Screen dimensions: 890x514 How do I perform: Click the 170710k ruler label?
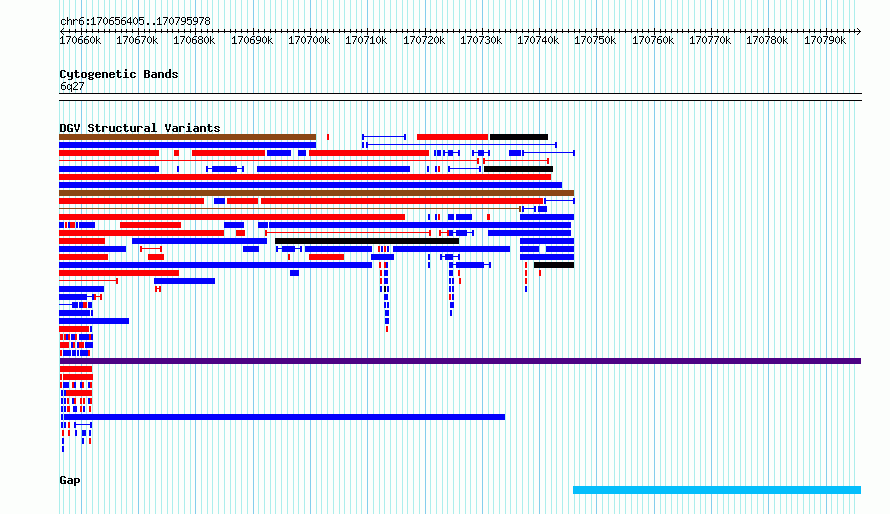coord(366,41)
